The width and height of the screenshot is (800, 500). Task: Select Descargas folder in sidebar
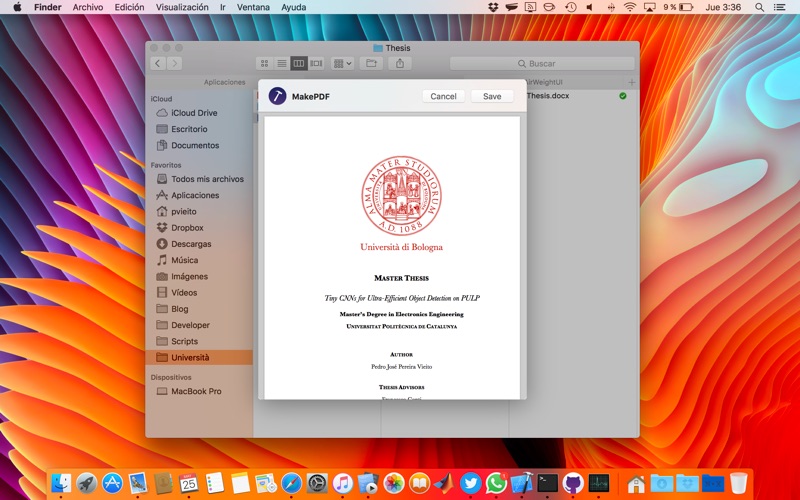[191, 244]
